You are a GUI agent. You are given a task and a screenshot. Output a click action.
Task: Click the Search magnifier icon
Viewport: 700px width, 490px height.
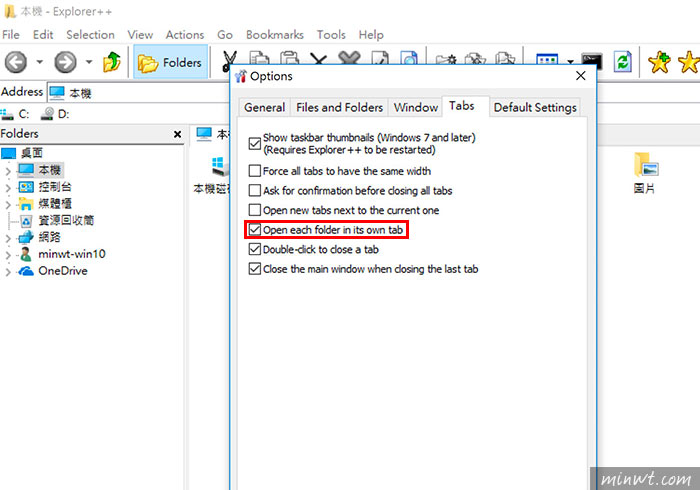[409, 58]
